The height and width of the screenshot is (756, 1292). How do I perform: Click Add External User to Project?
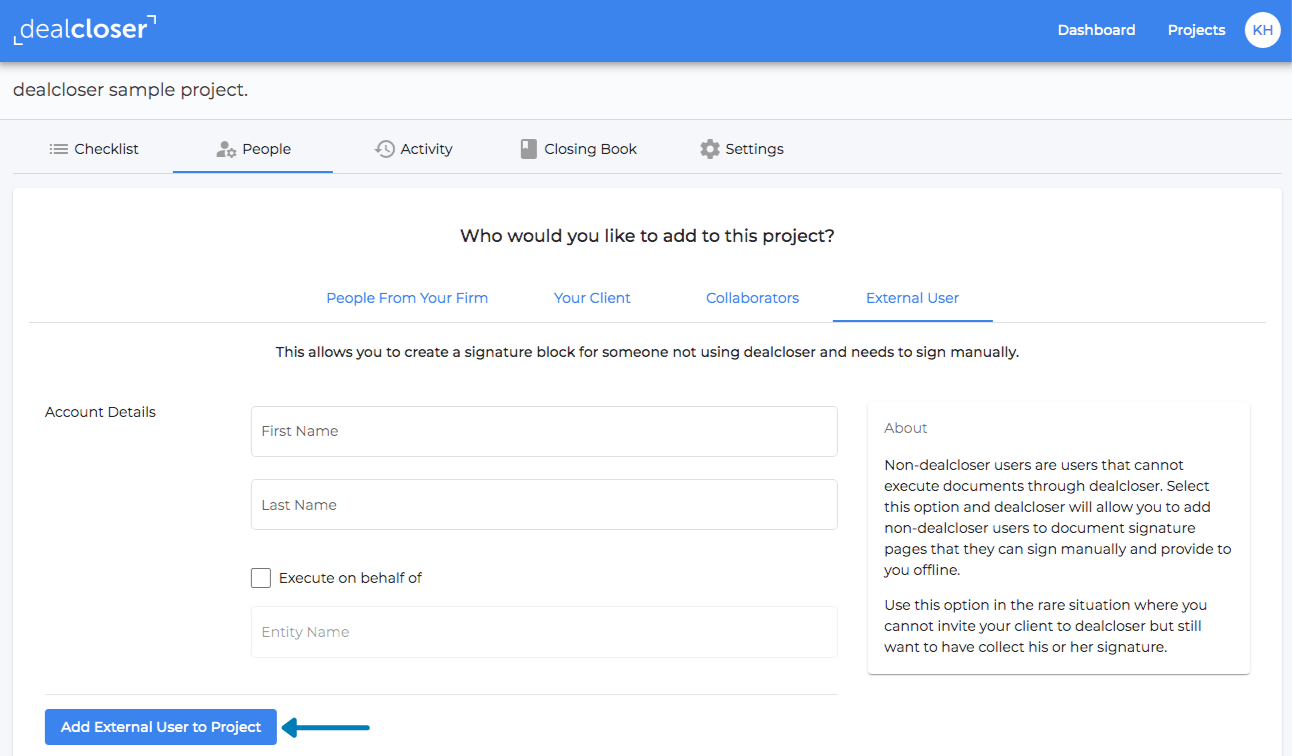click(x=160, y=727)
